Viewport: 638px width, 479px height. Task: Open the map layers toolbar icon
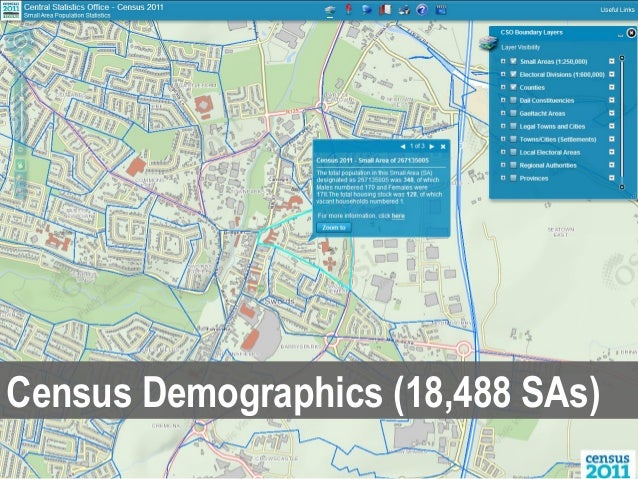coord(330,11)
